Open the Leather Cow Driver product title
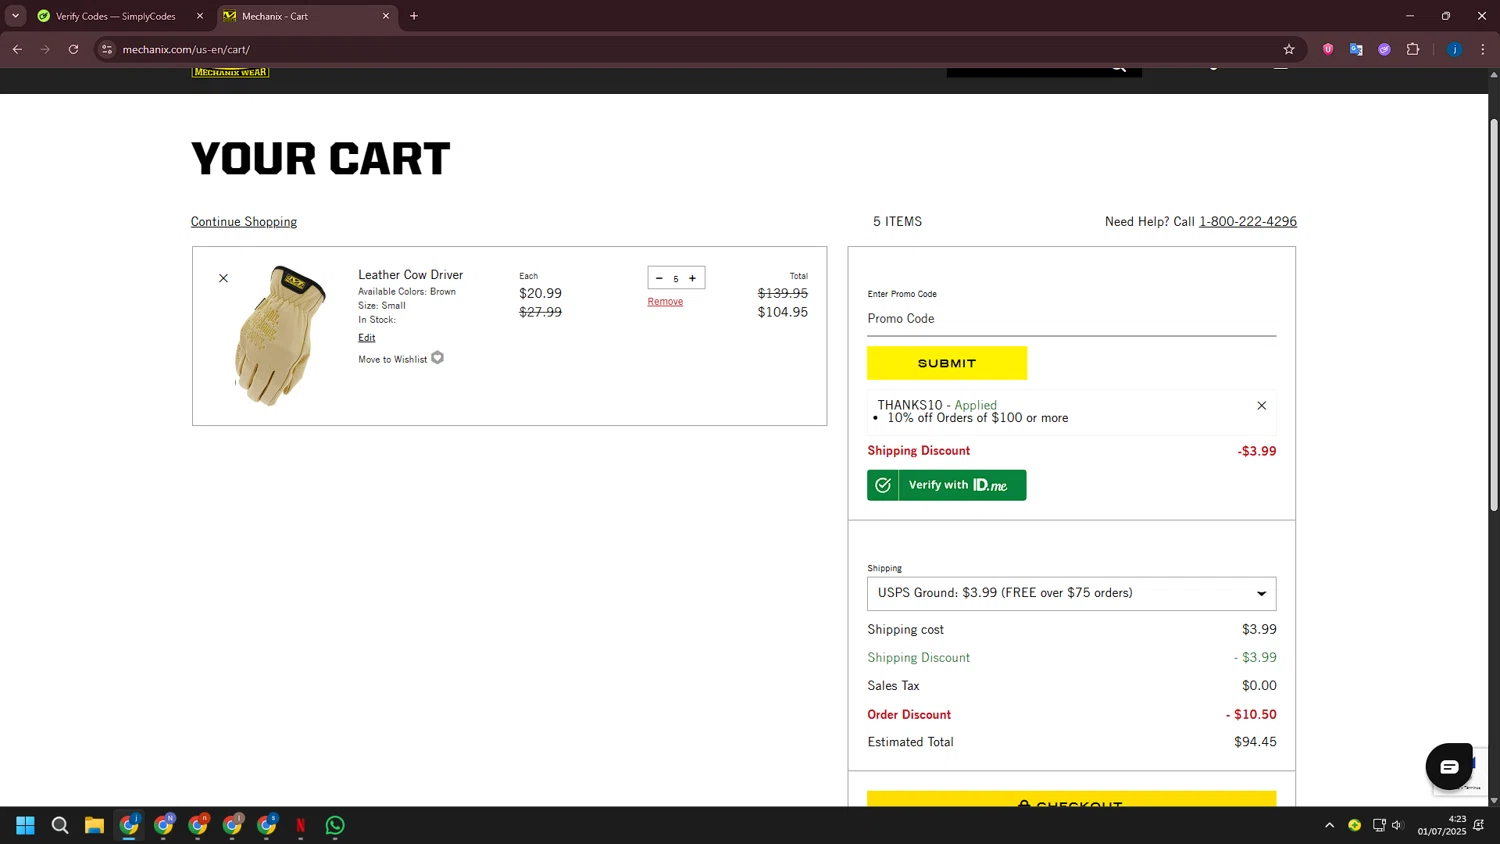 click(x=410, y=275)
